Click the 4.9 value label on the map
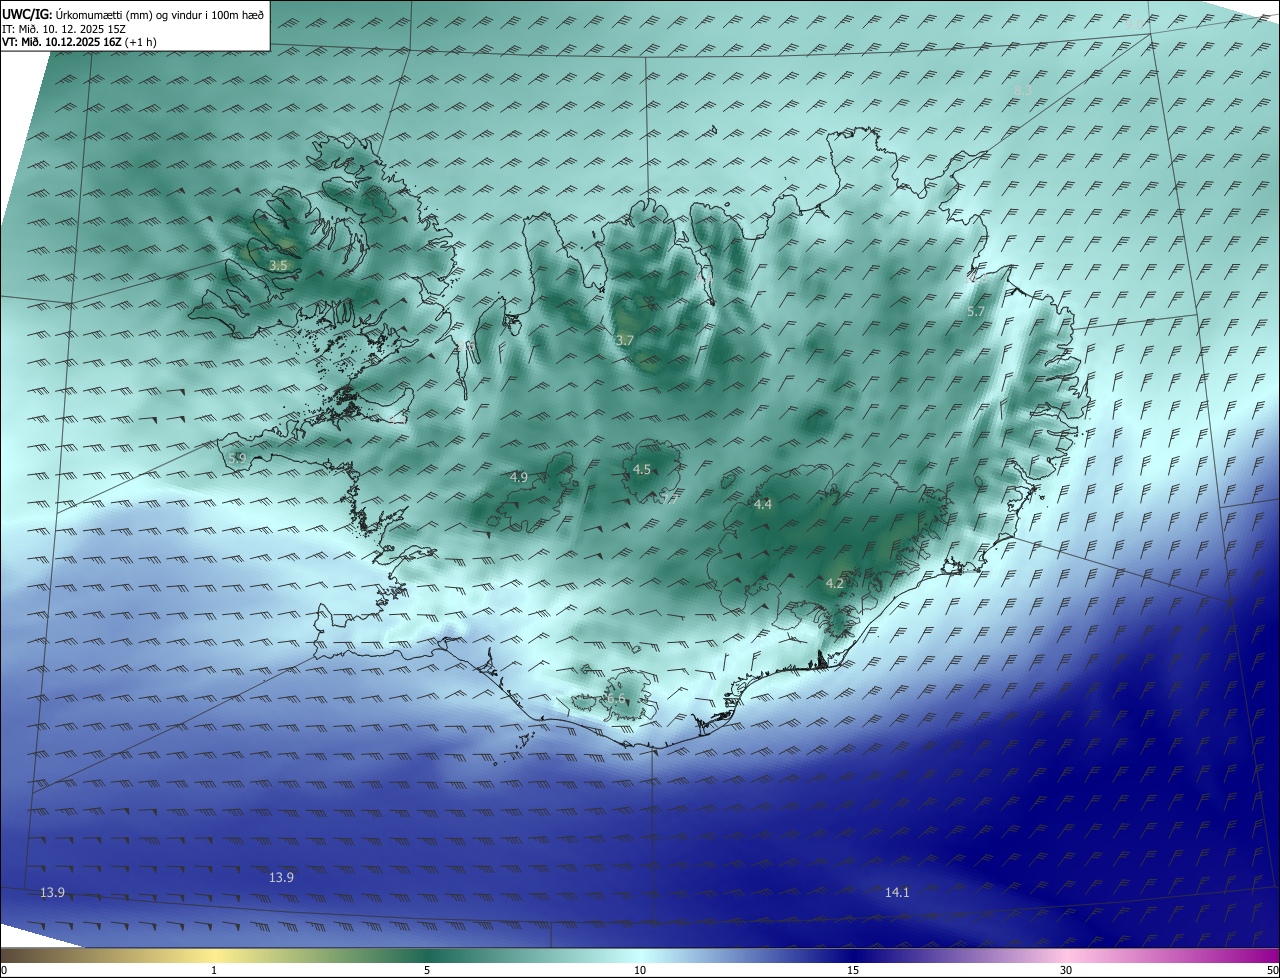 coord(518,477)
